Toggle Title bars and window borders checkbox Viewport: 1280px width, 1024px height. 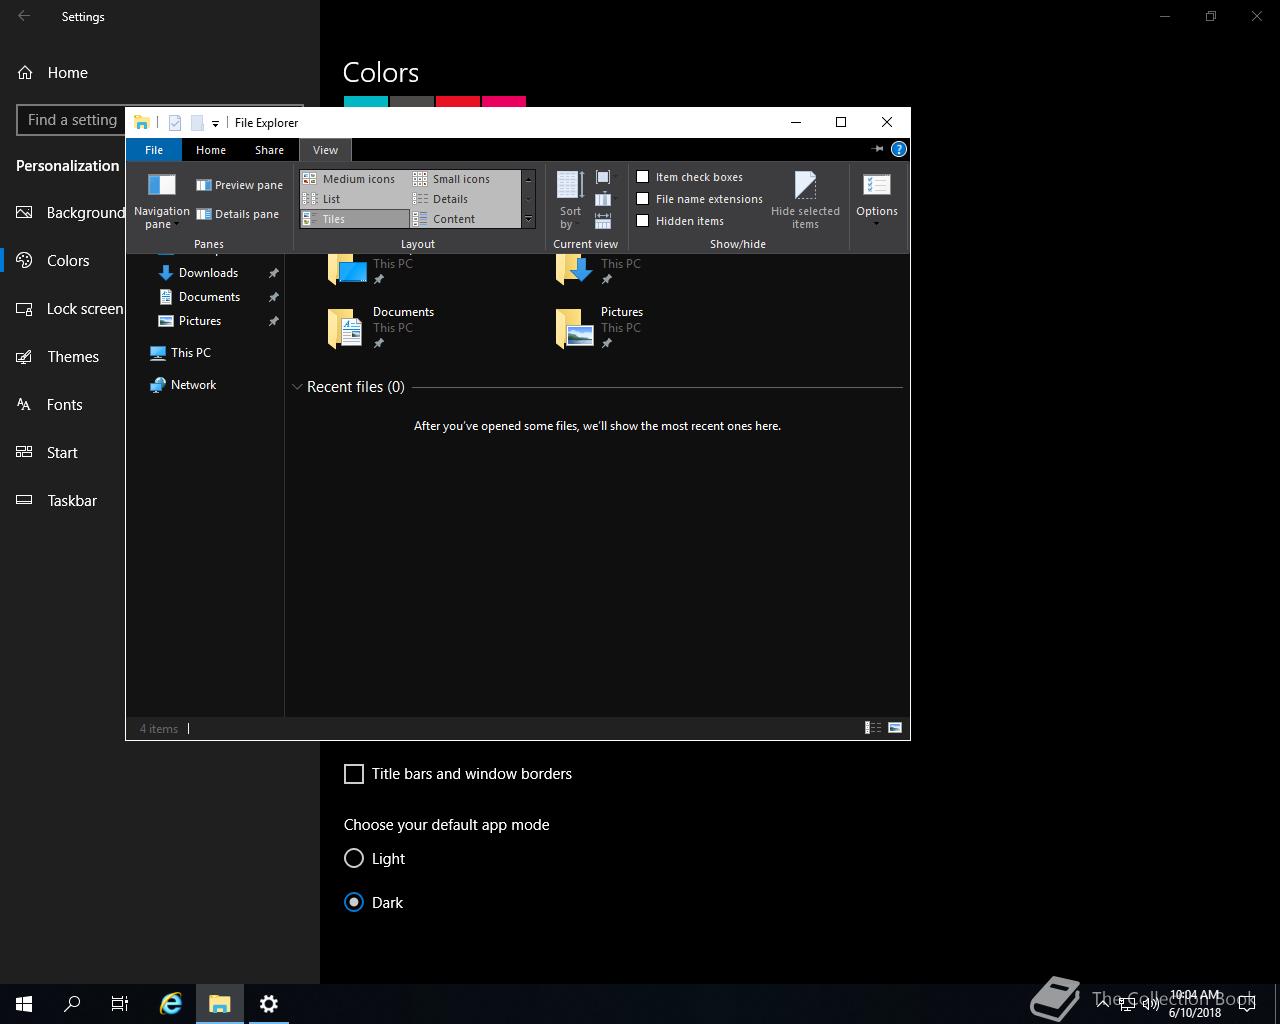tap(354, 774)
